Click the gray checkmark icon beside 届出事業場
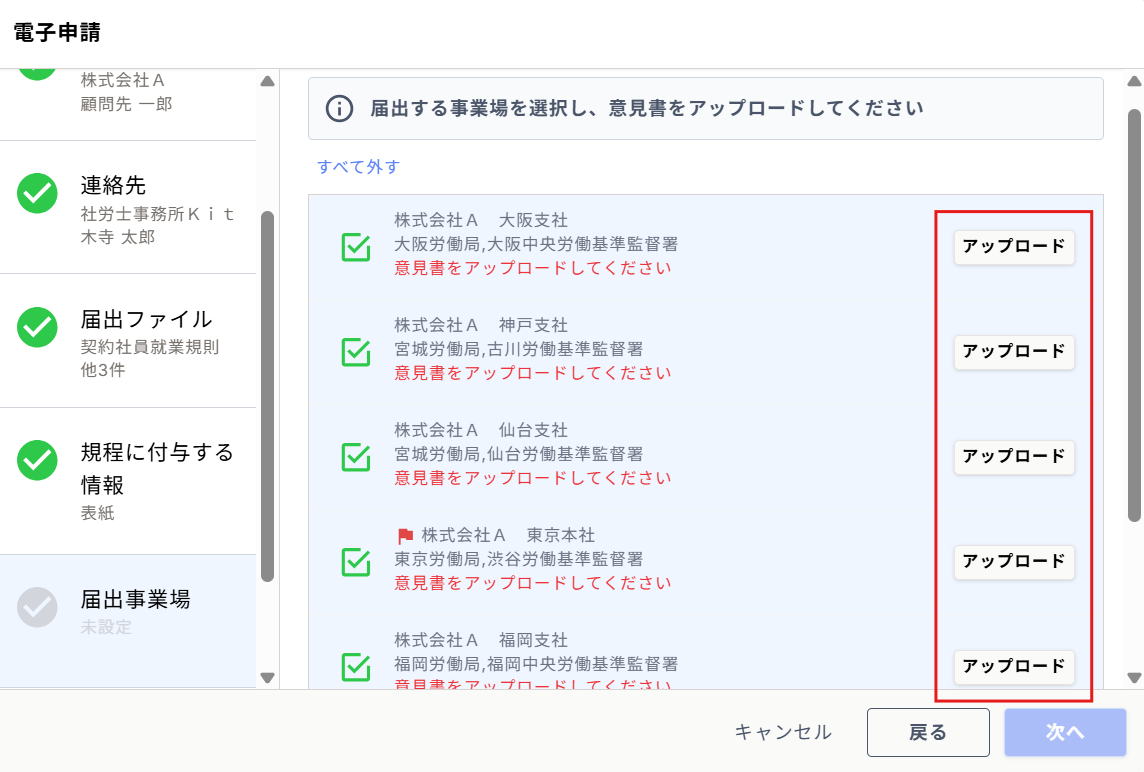Viewport: 1144px width, 772px height. click(37, 607)
